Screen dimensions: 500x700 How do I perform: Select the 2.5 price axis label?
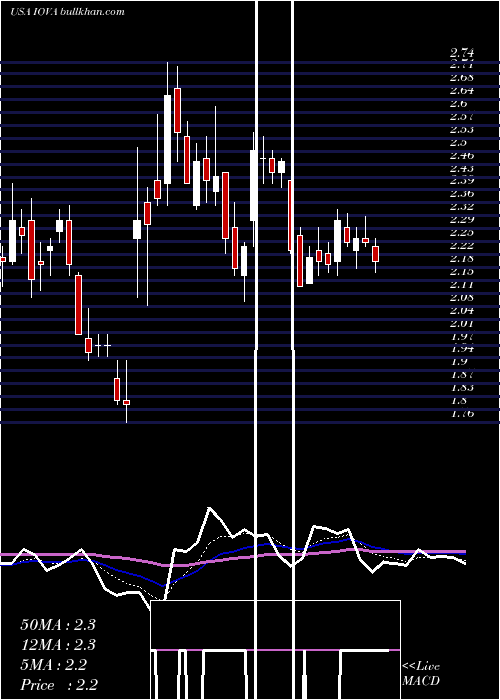coord(459,143)
